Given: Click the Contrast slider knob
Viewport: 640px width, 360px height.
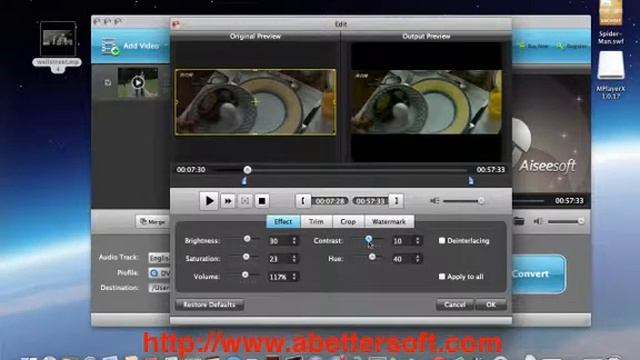Looking at the screenshot, I should tap(369, 239).
